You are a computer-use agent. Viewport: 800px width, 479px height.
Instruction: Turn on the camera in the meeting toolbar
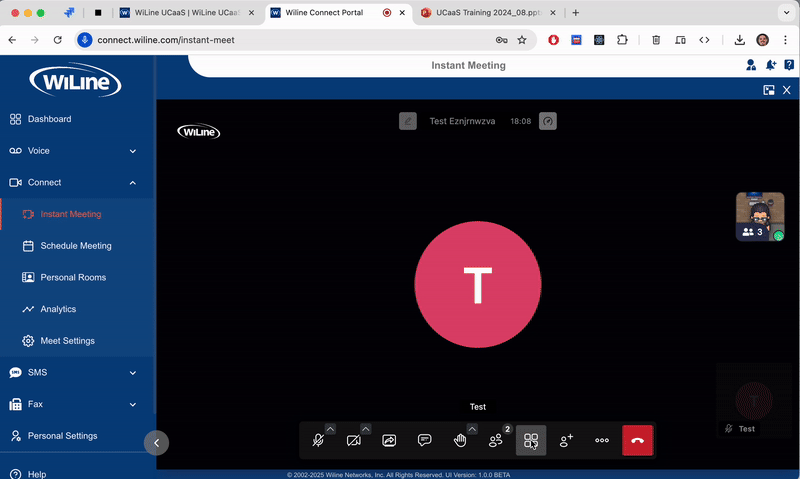click(x=353, y=440)
